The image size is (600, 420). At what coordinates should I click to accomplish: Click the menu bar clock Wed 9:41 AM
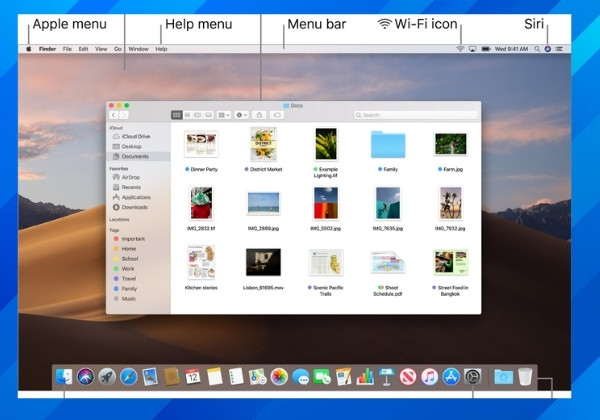(x=511, y=49)
